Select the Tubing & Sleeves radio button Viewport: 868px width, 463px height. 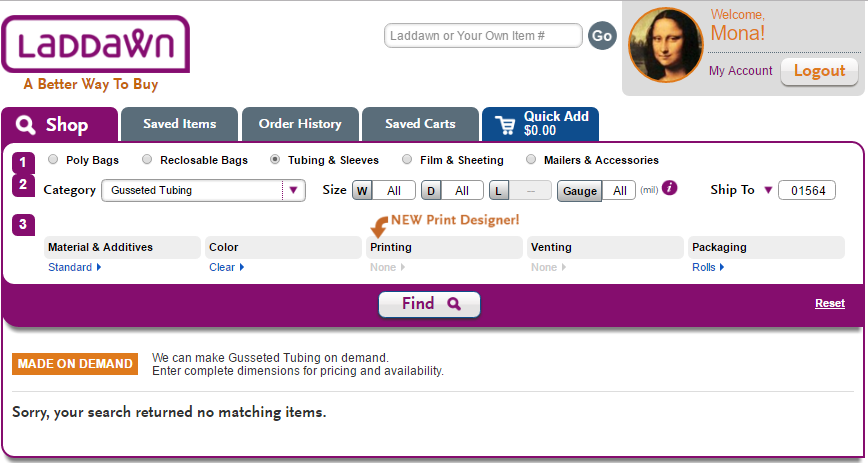click(275, 160)
